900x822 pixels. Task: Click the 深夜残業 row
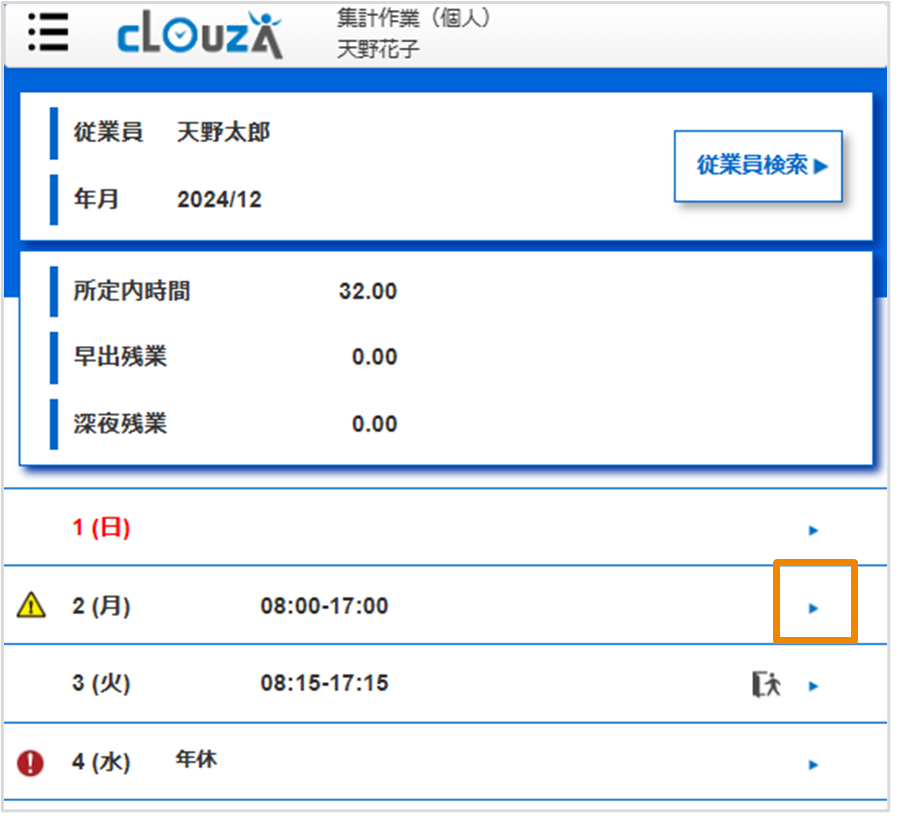coord(120,424)
